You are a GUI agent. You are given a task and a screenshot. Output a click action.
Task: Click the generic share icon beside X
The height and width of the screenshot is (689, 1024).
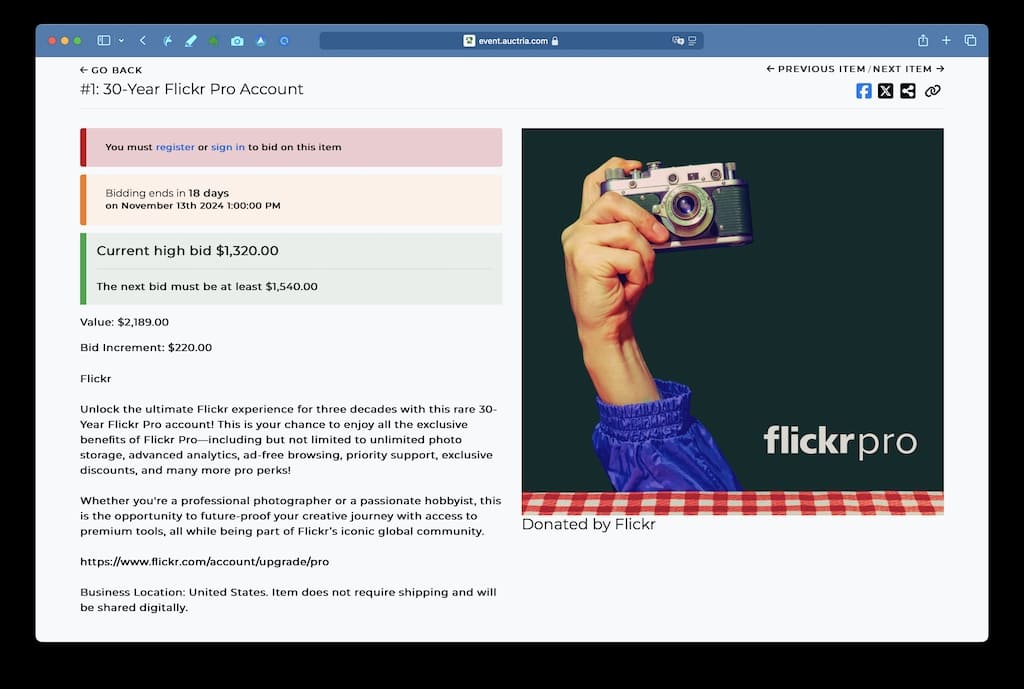coord(908,91)
